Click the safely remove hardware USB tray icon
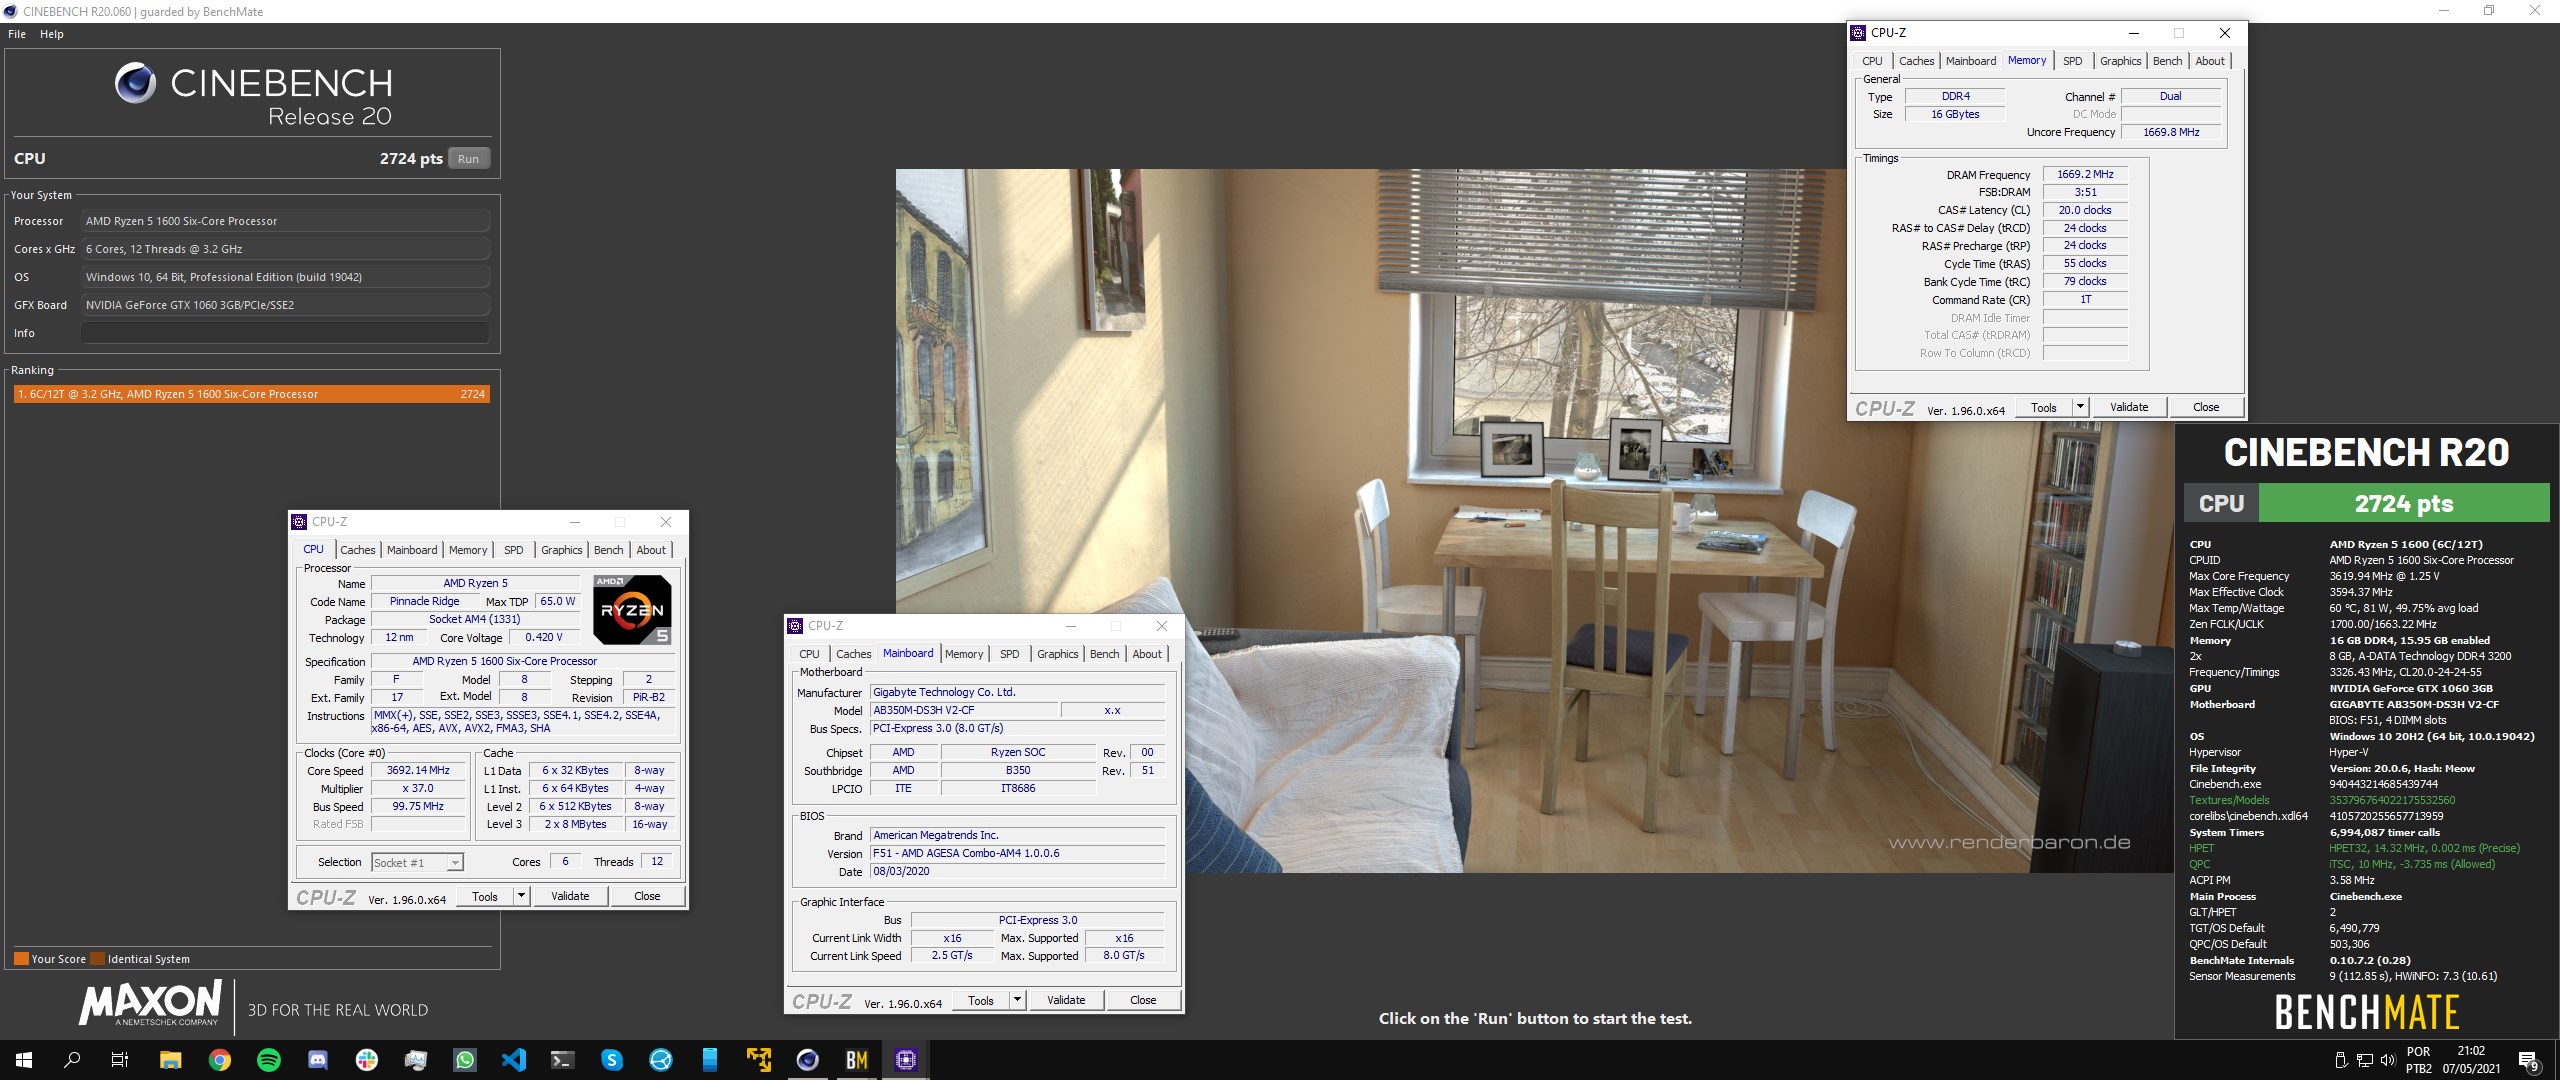2560x1080 pixels. pos(2341,1060)
